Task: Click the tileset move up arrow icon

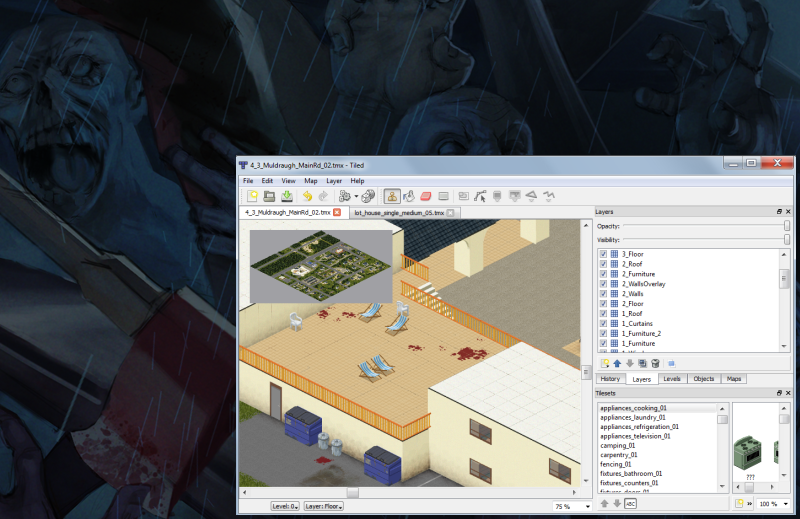Action: point(605,504)
